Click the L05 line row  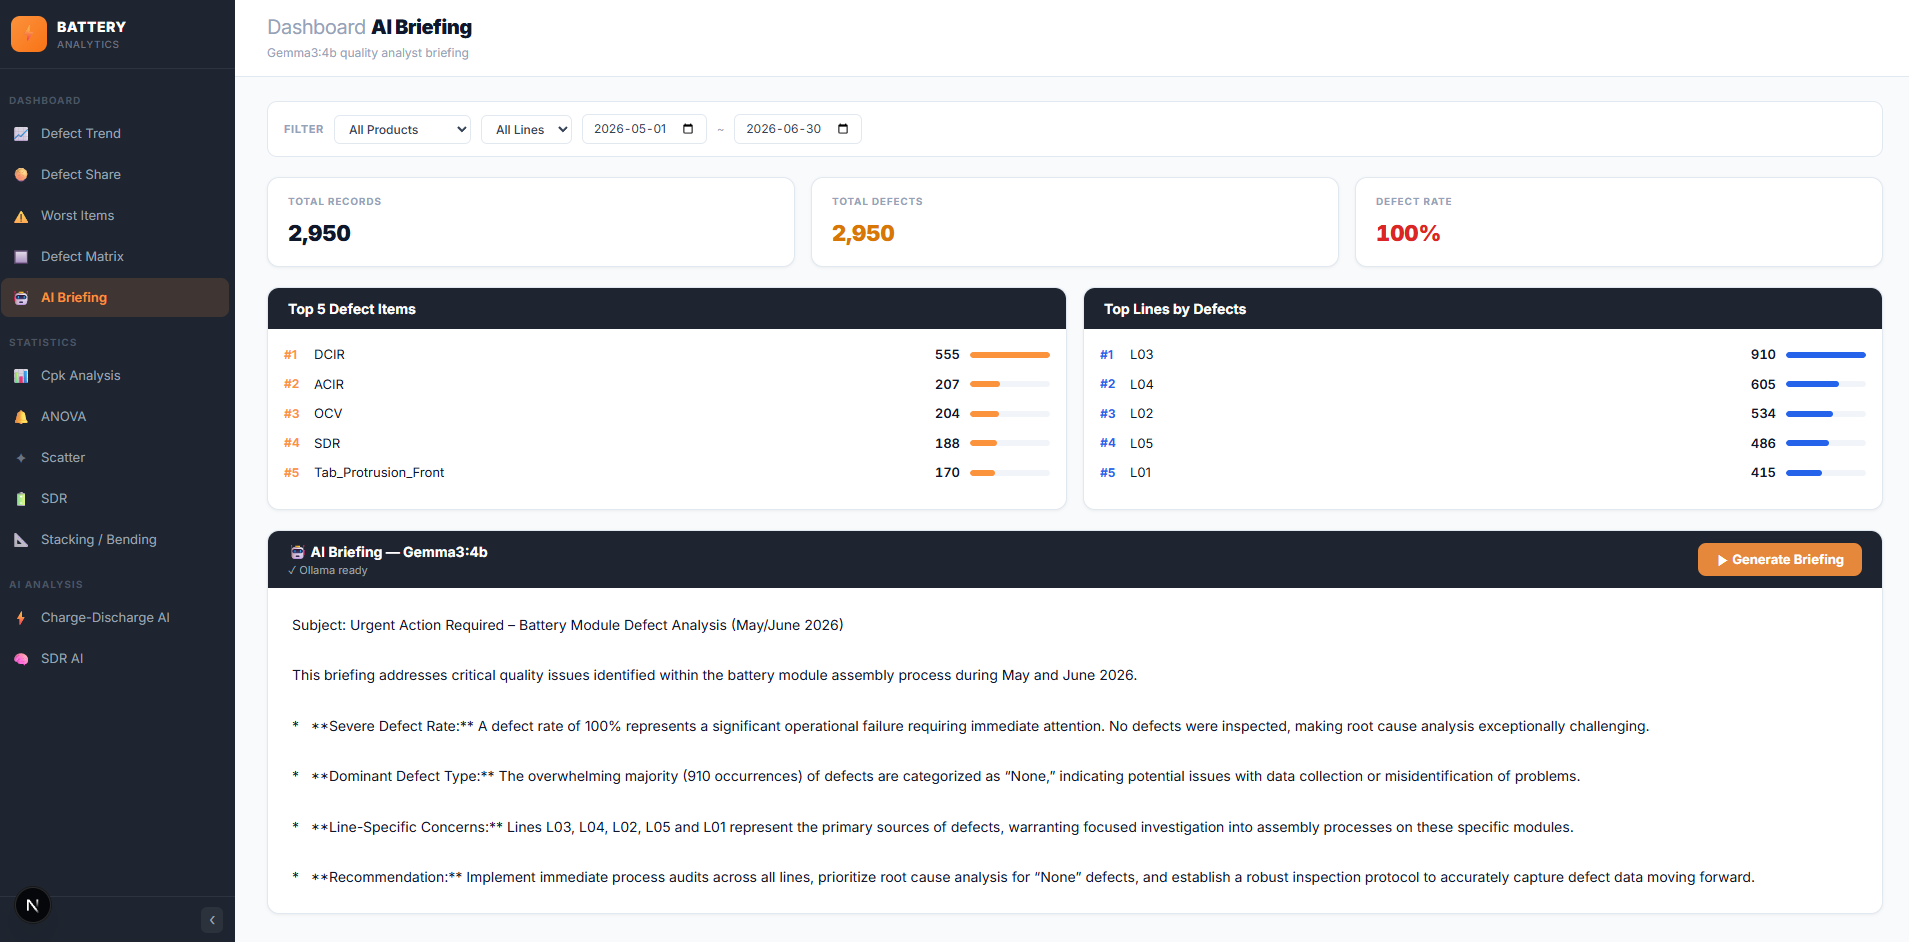click(x=1483, y=443)
